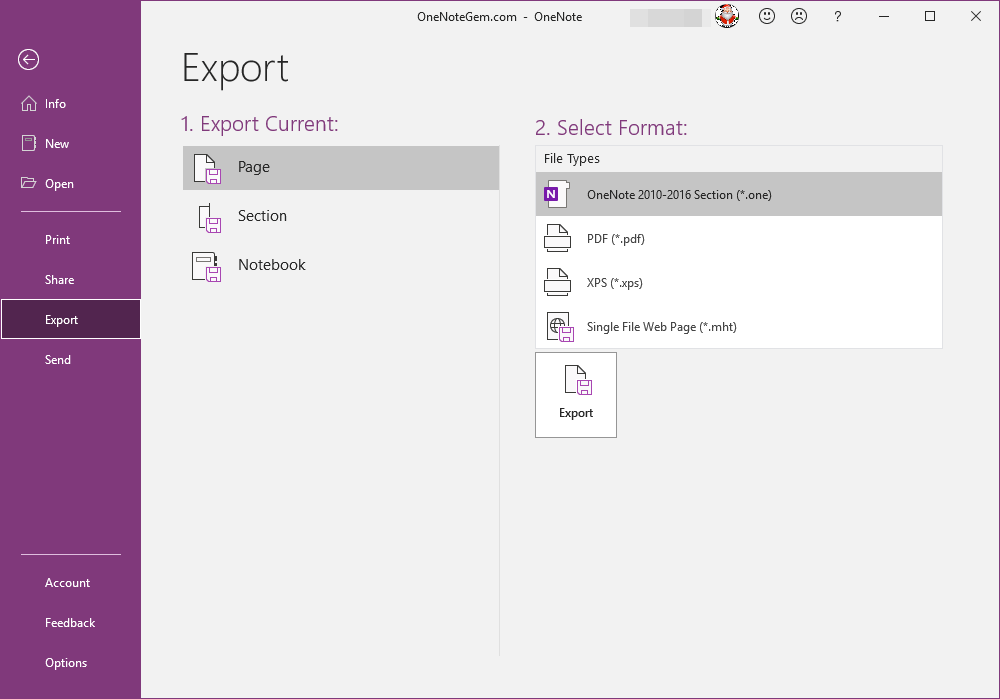
Task: Open the Feedback page
Action: pyautogui.click(x=70, y=622)
